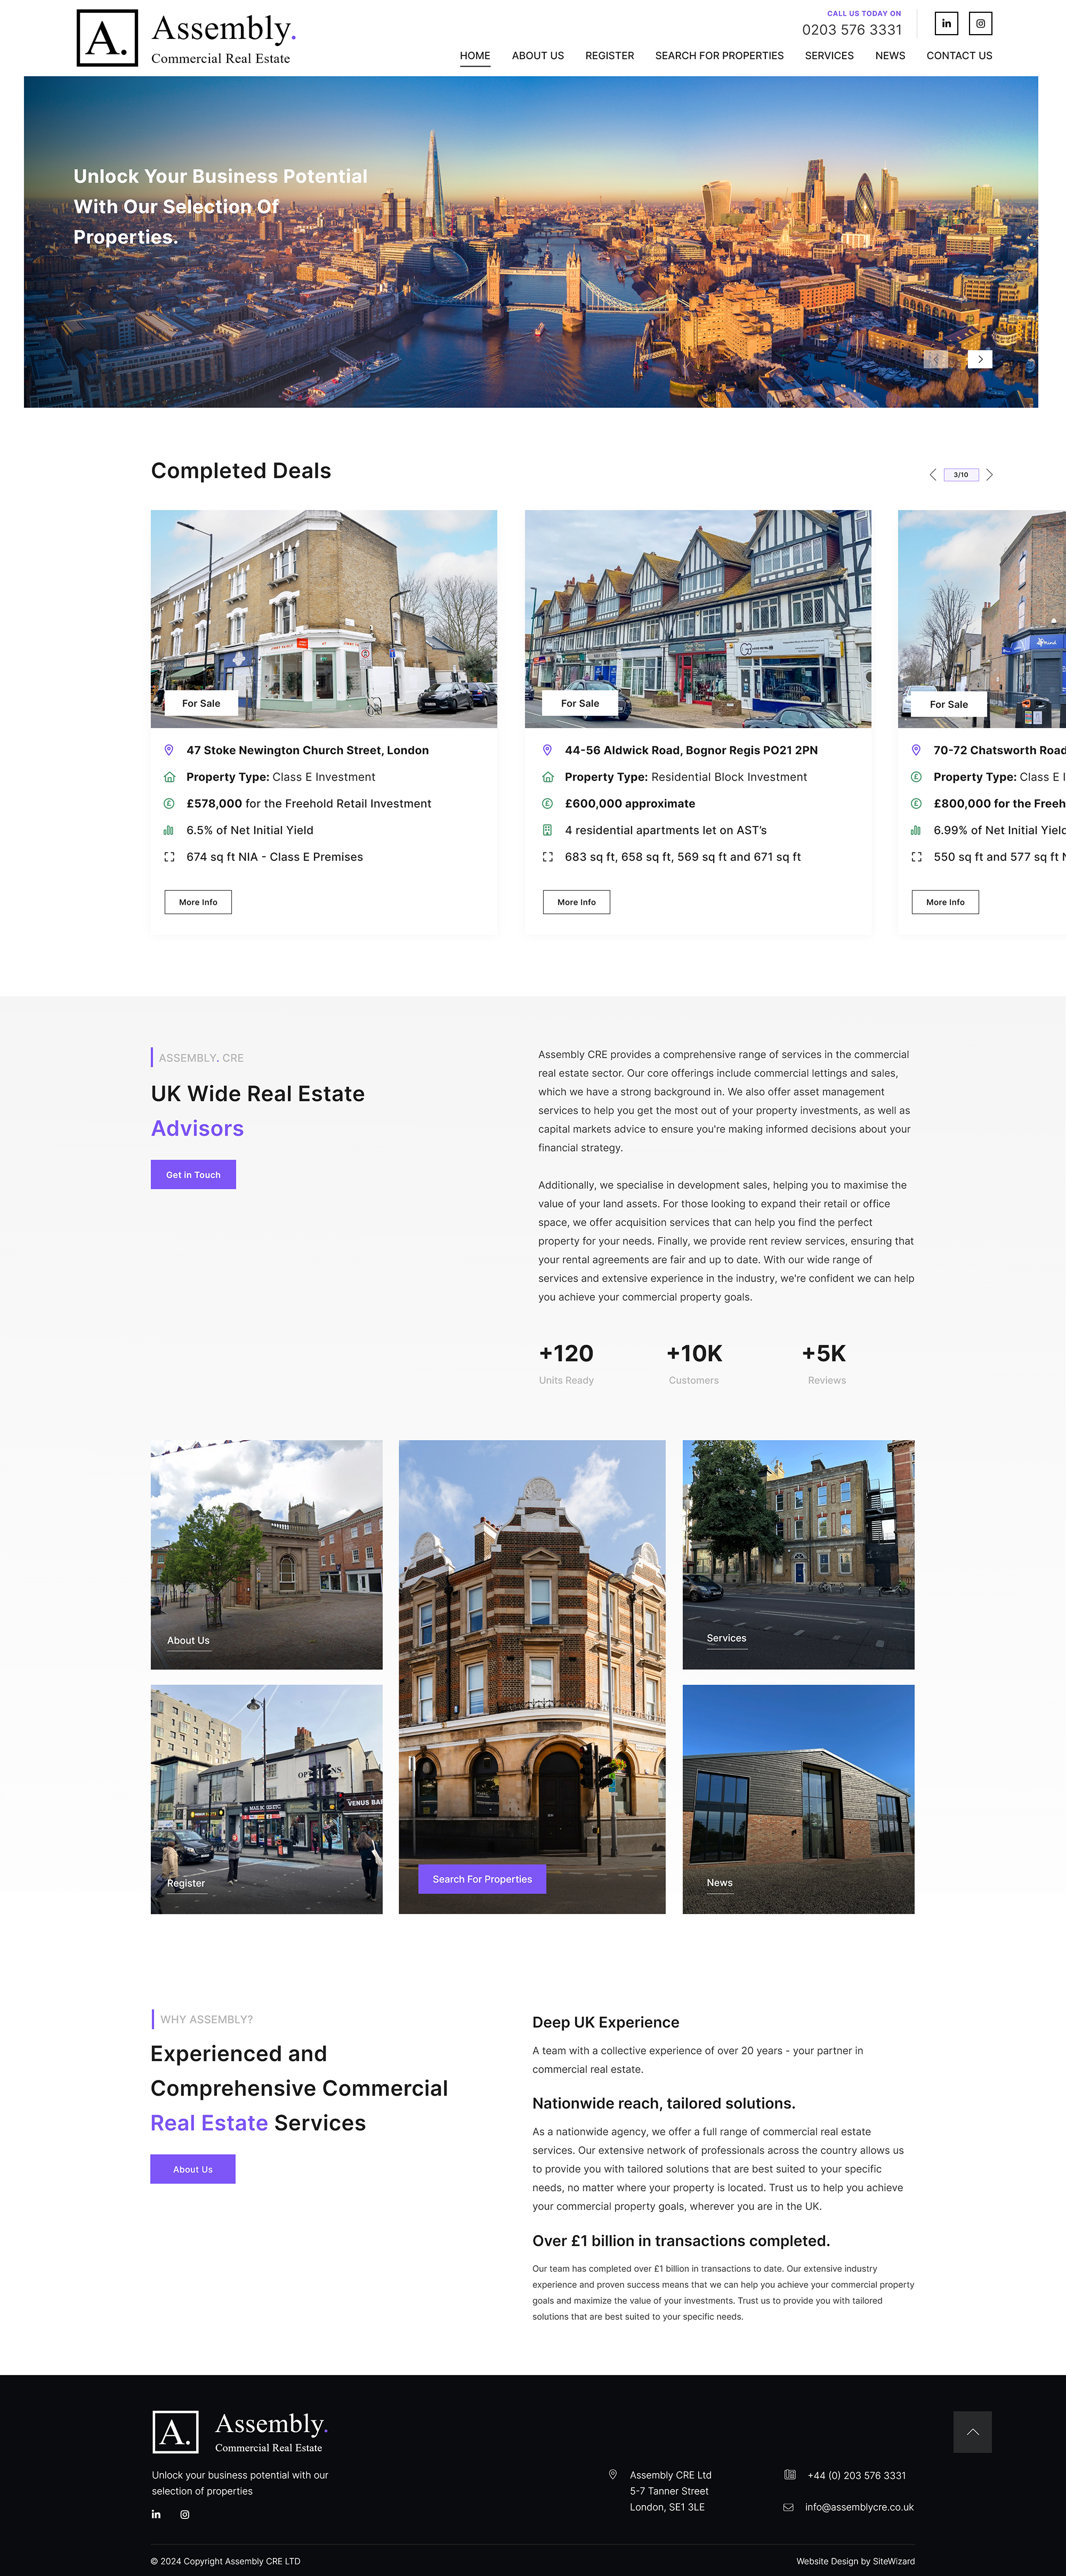The width and height of the screenshot is (1066, 2576).
Task: Open the footer LinkedIn icon
Action: [x=156, y=2514]
